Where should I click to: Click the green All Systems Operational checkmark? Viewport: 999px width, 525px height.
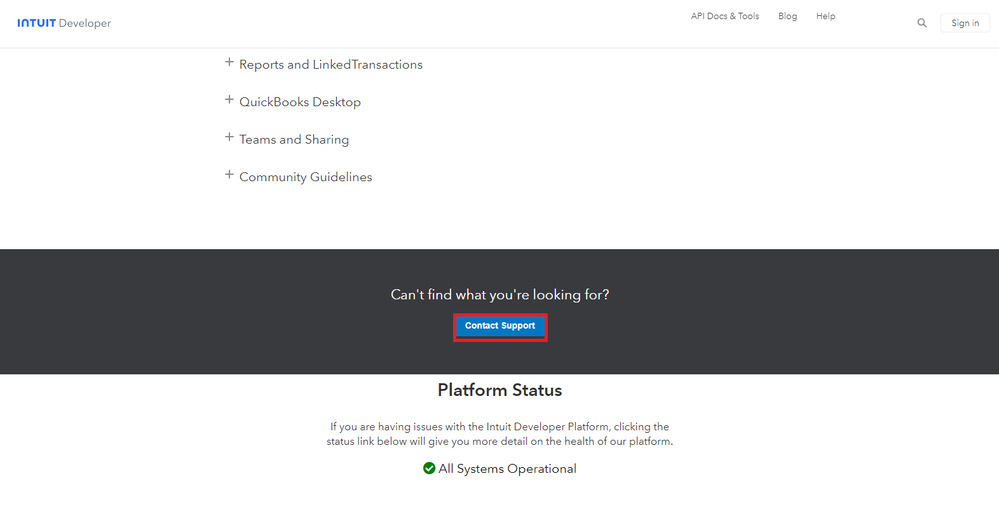[x=429, y=468]
